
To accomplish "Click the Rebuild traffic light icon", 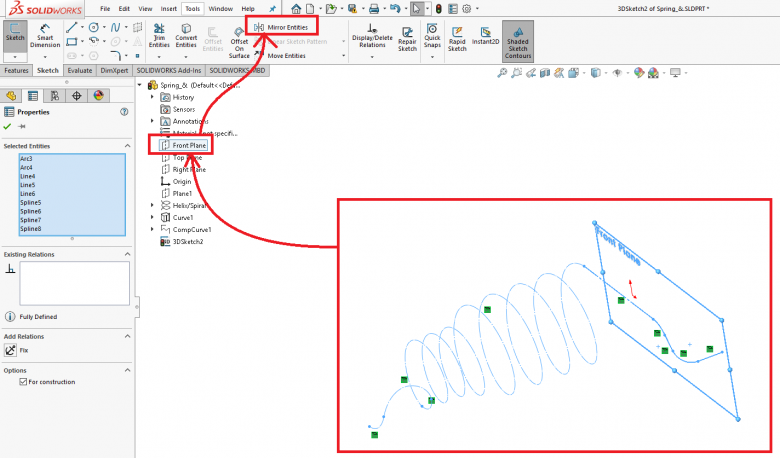I will (x=439, y=8).
